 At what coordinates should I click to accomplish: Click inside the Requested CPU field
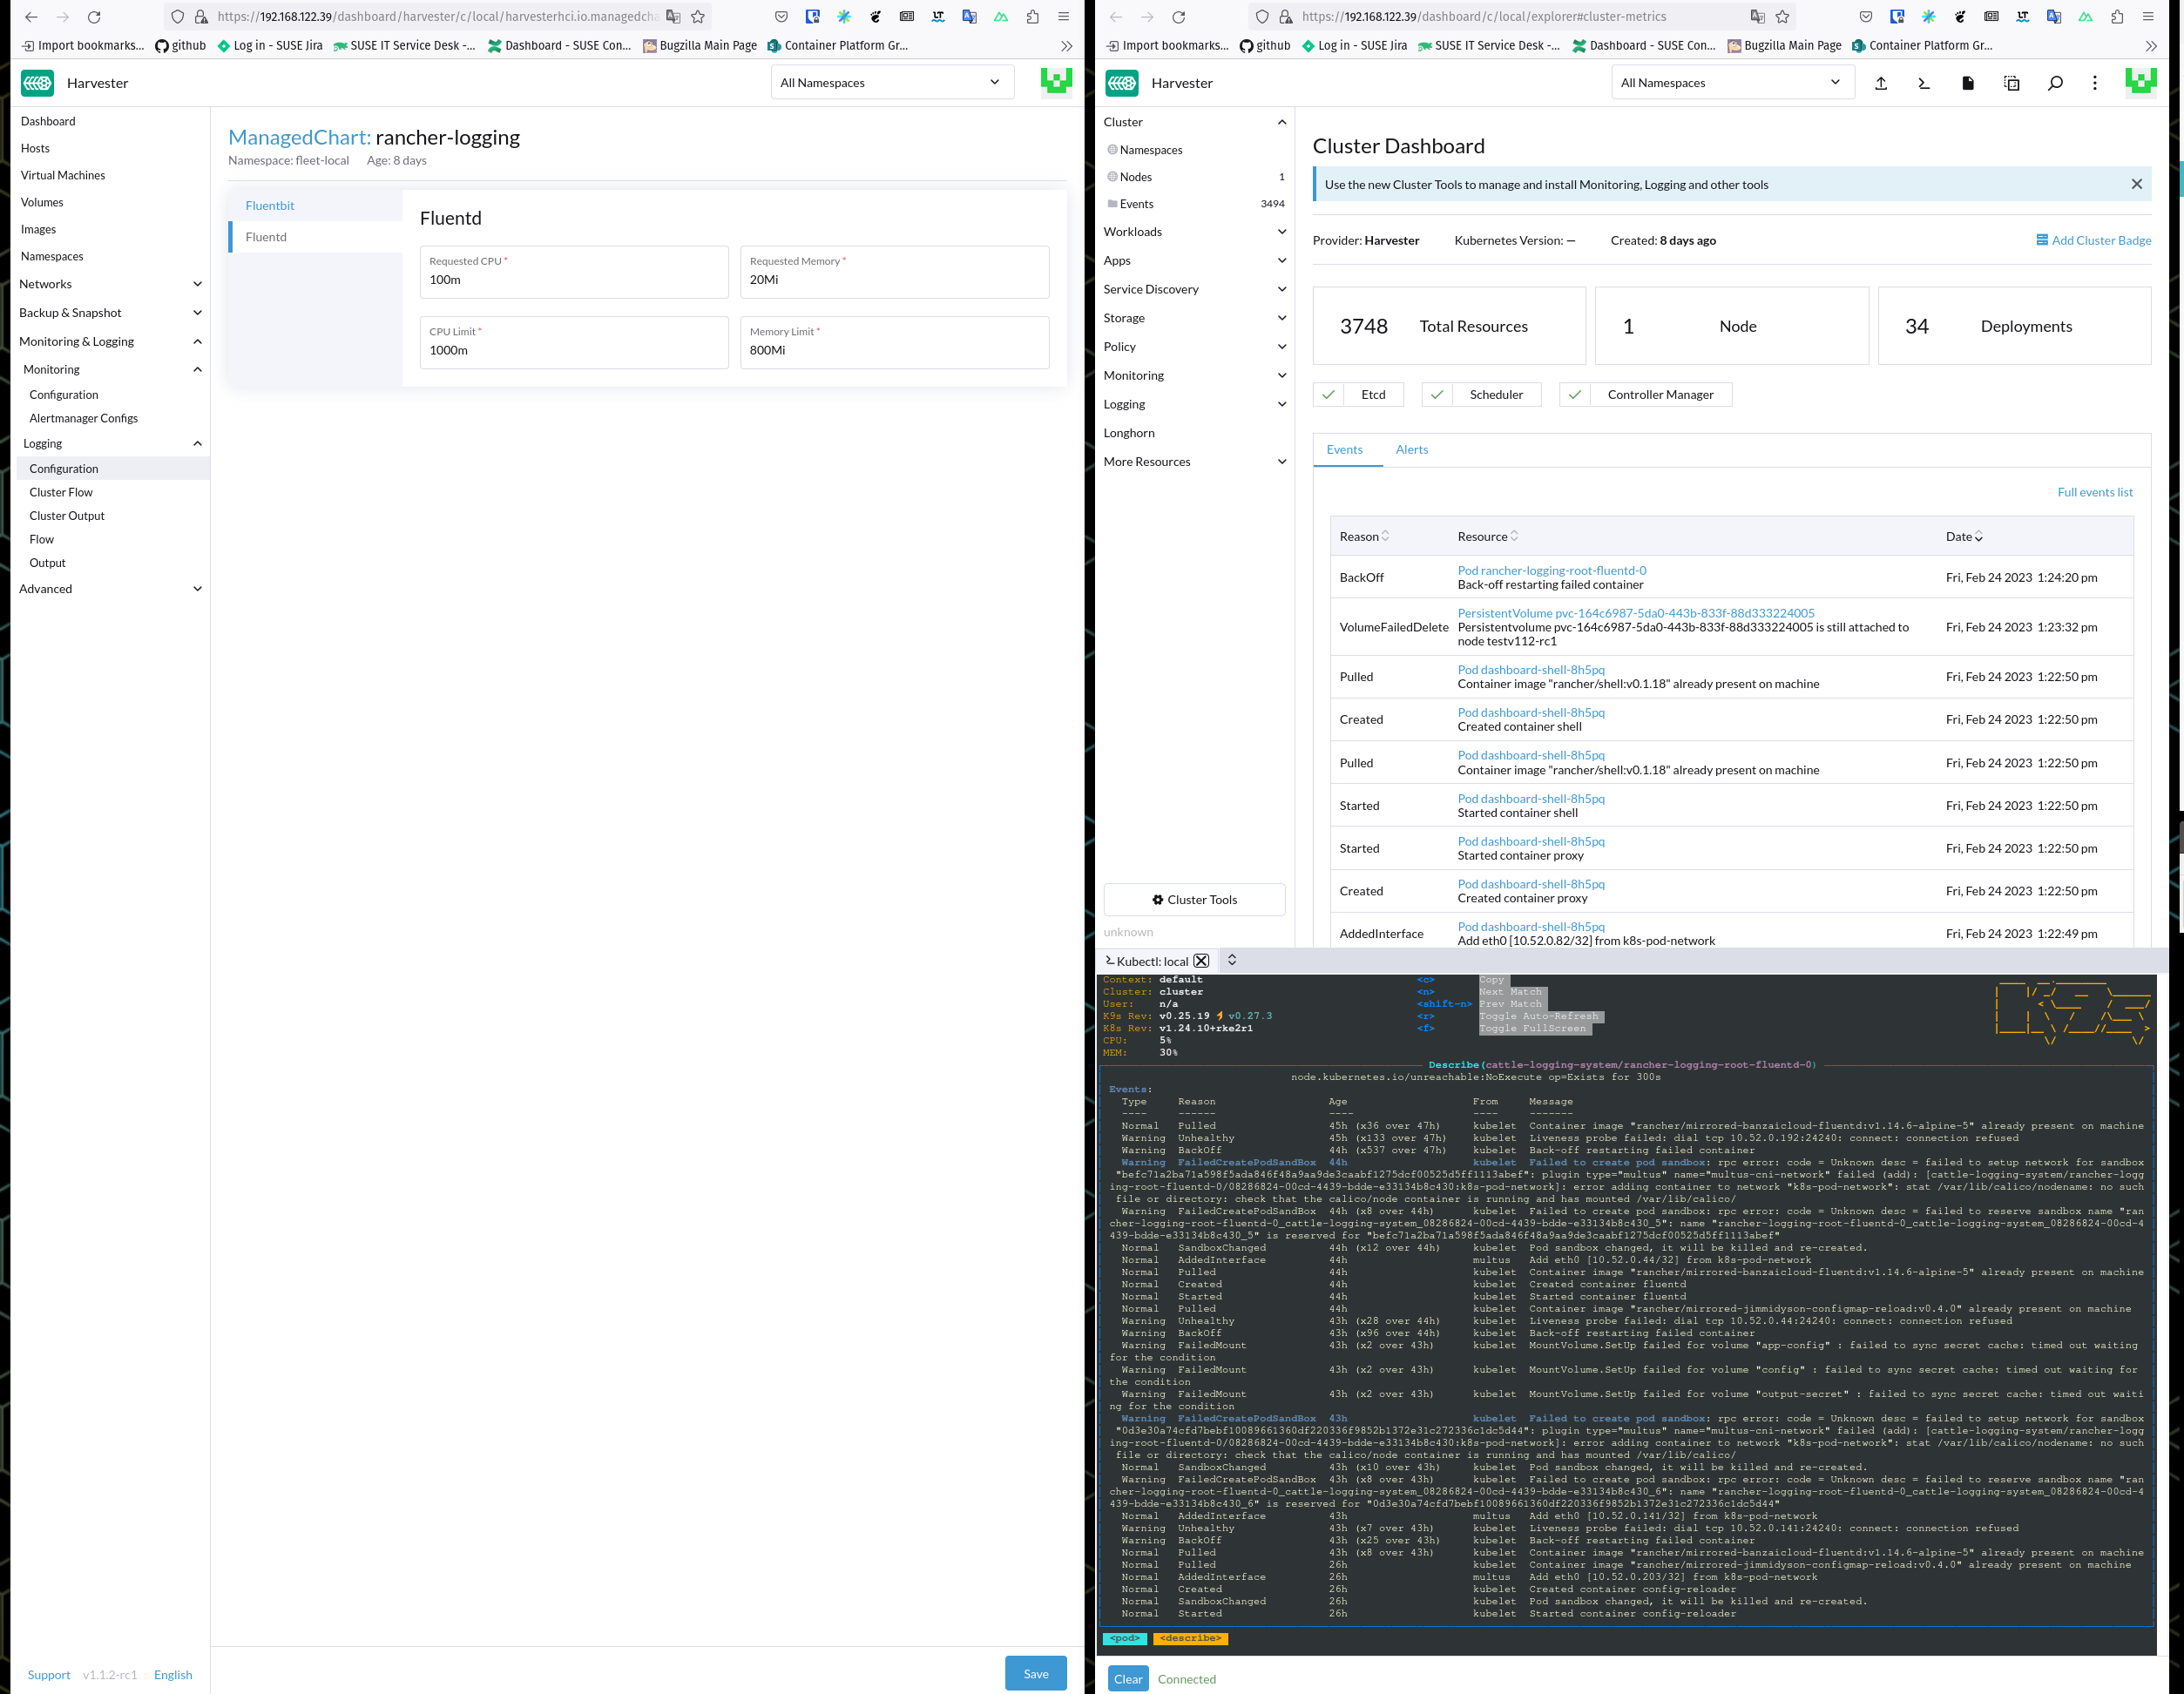573,280
